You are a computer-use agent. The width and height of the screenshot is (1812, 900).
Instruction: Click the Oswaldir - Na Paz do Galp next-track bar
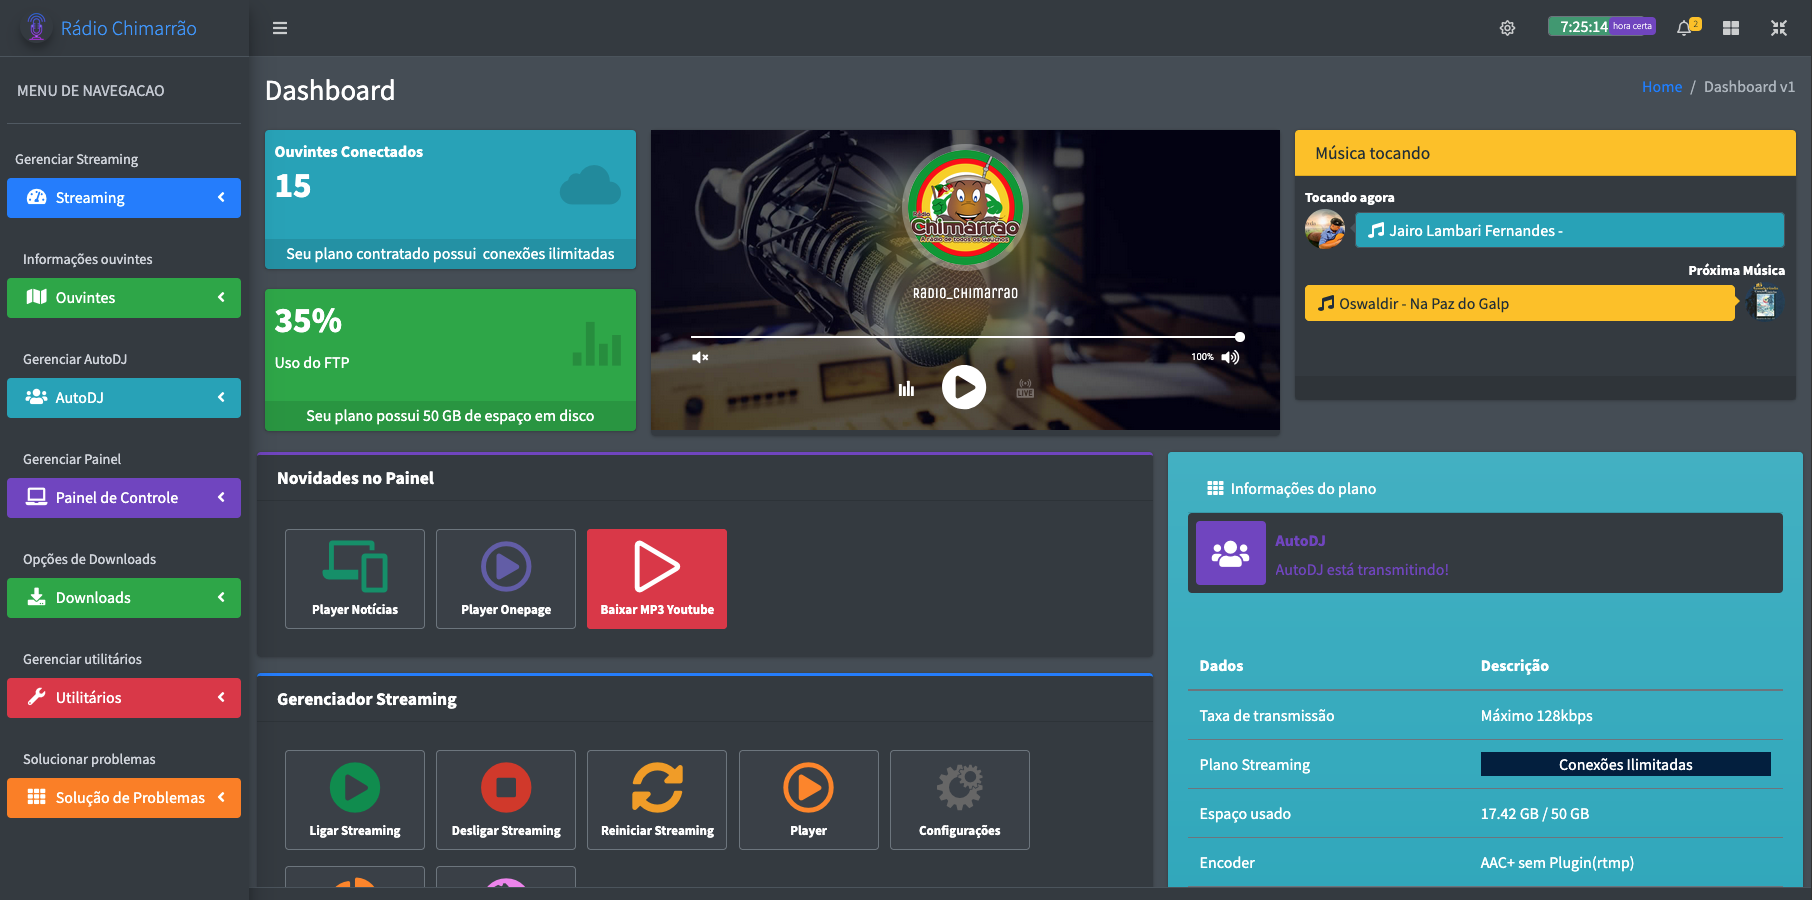click(x=1519, y=303)
